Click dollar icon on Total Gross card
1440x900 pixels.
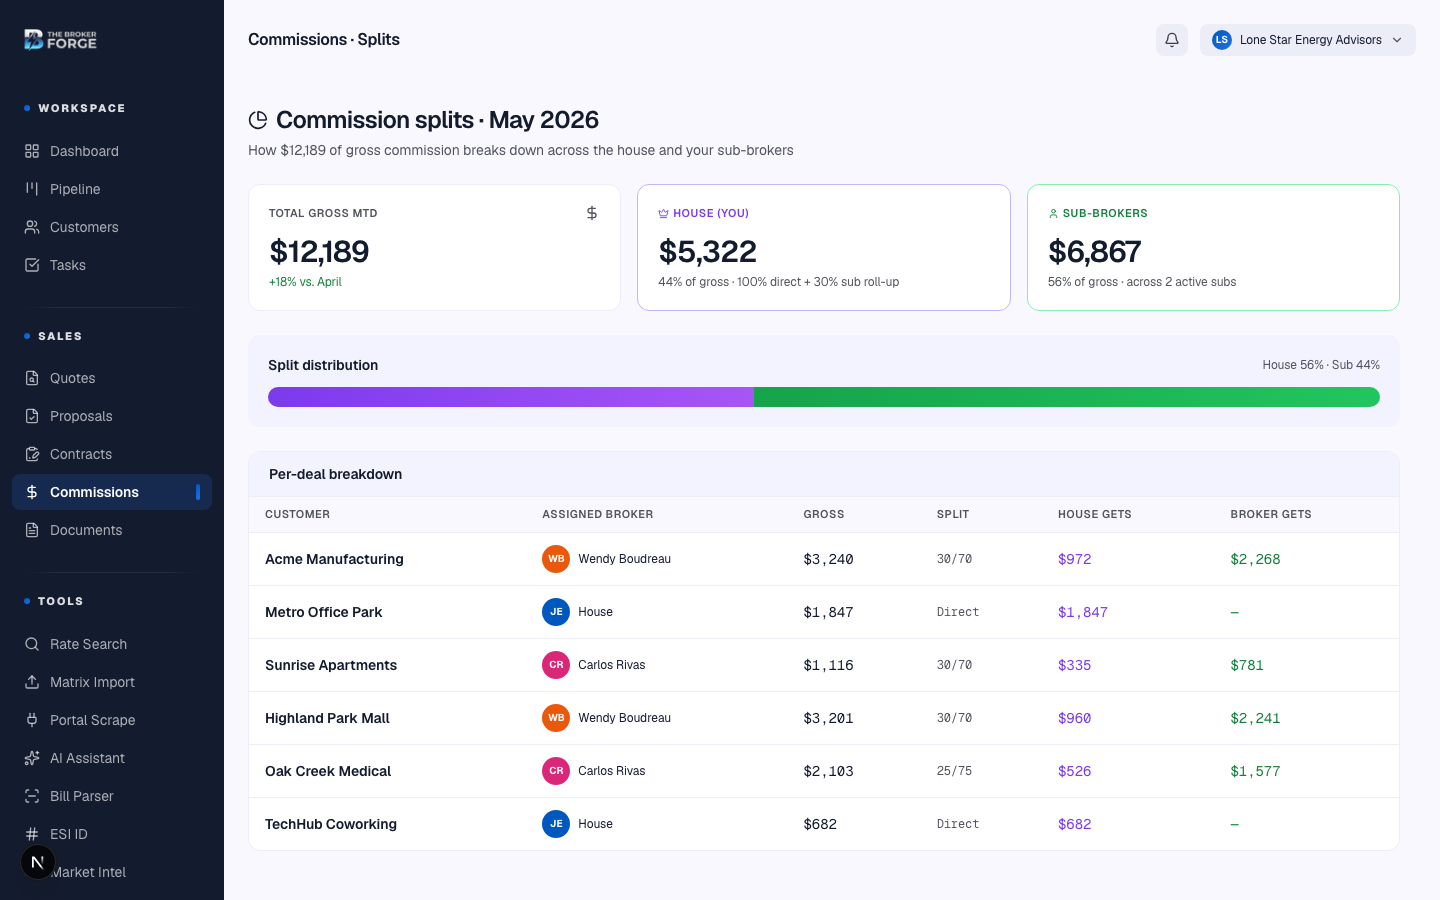point(592,213)
